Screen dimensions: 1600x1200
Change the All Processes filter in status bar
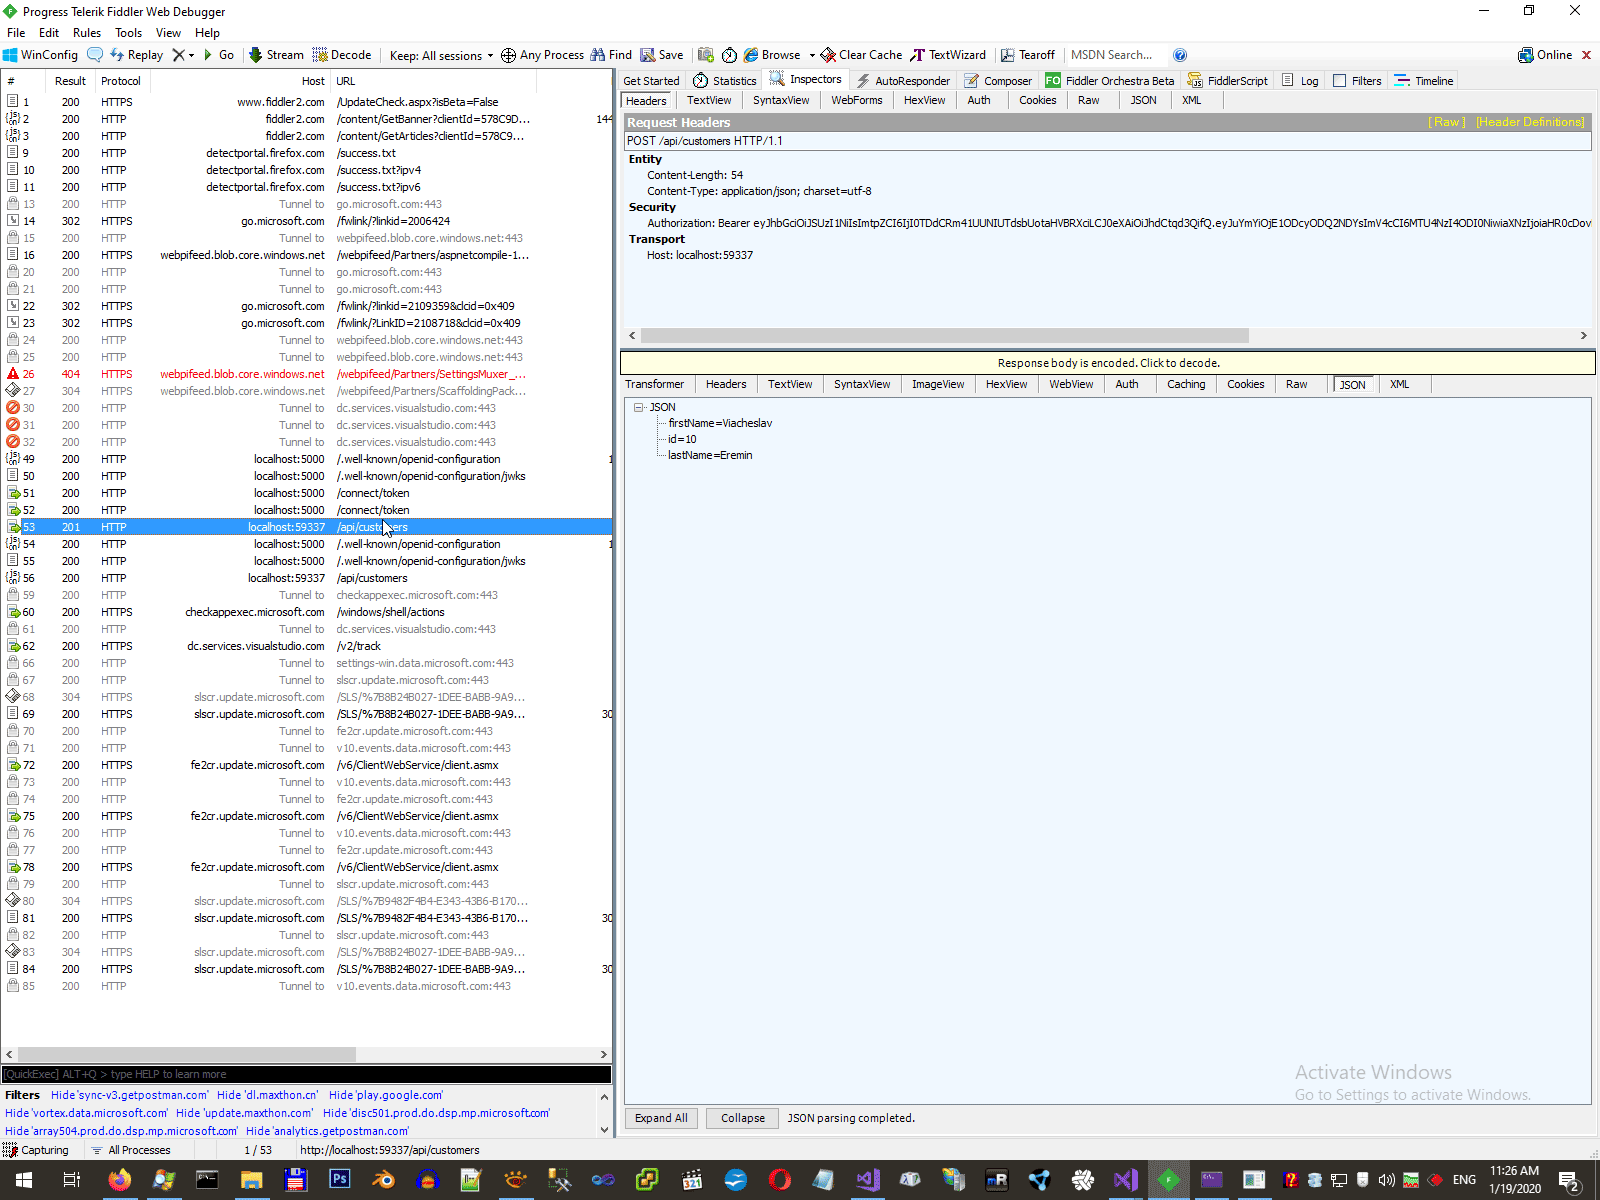click(131, 1150)
